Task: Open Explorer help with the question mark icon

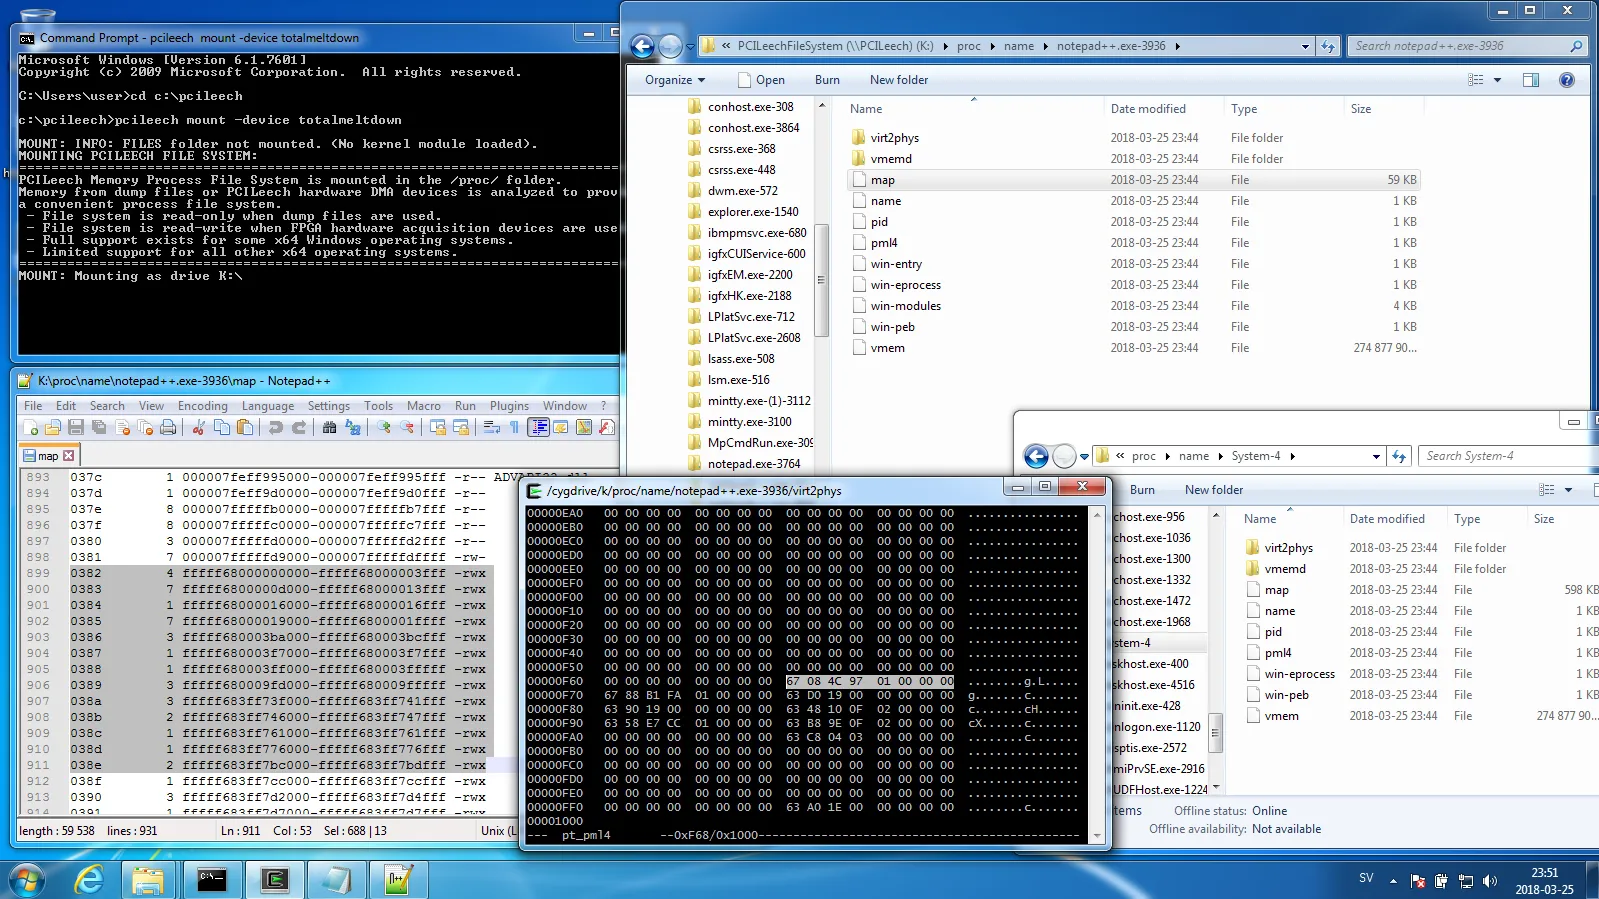Action: pos(1566,80)
